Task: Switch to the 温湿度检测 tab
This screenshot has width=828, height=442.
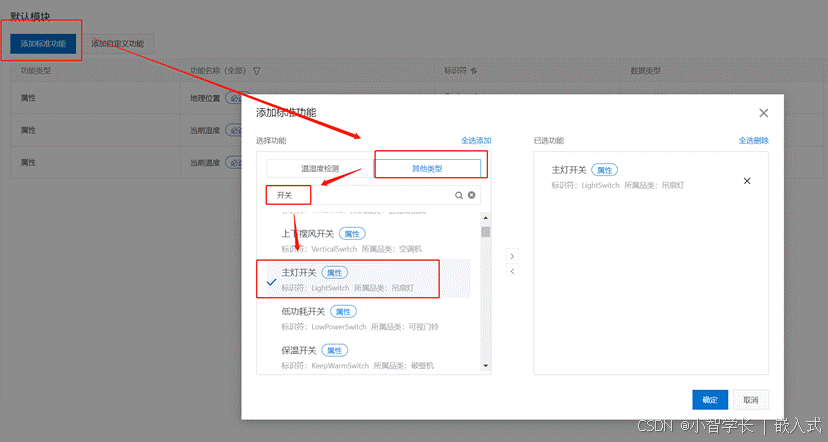Action: click(x=320, y=169)
